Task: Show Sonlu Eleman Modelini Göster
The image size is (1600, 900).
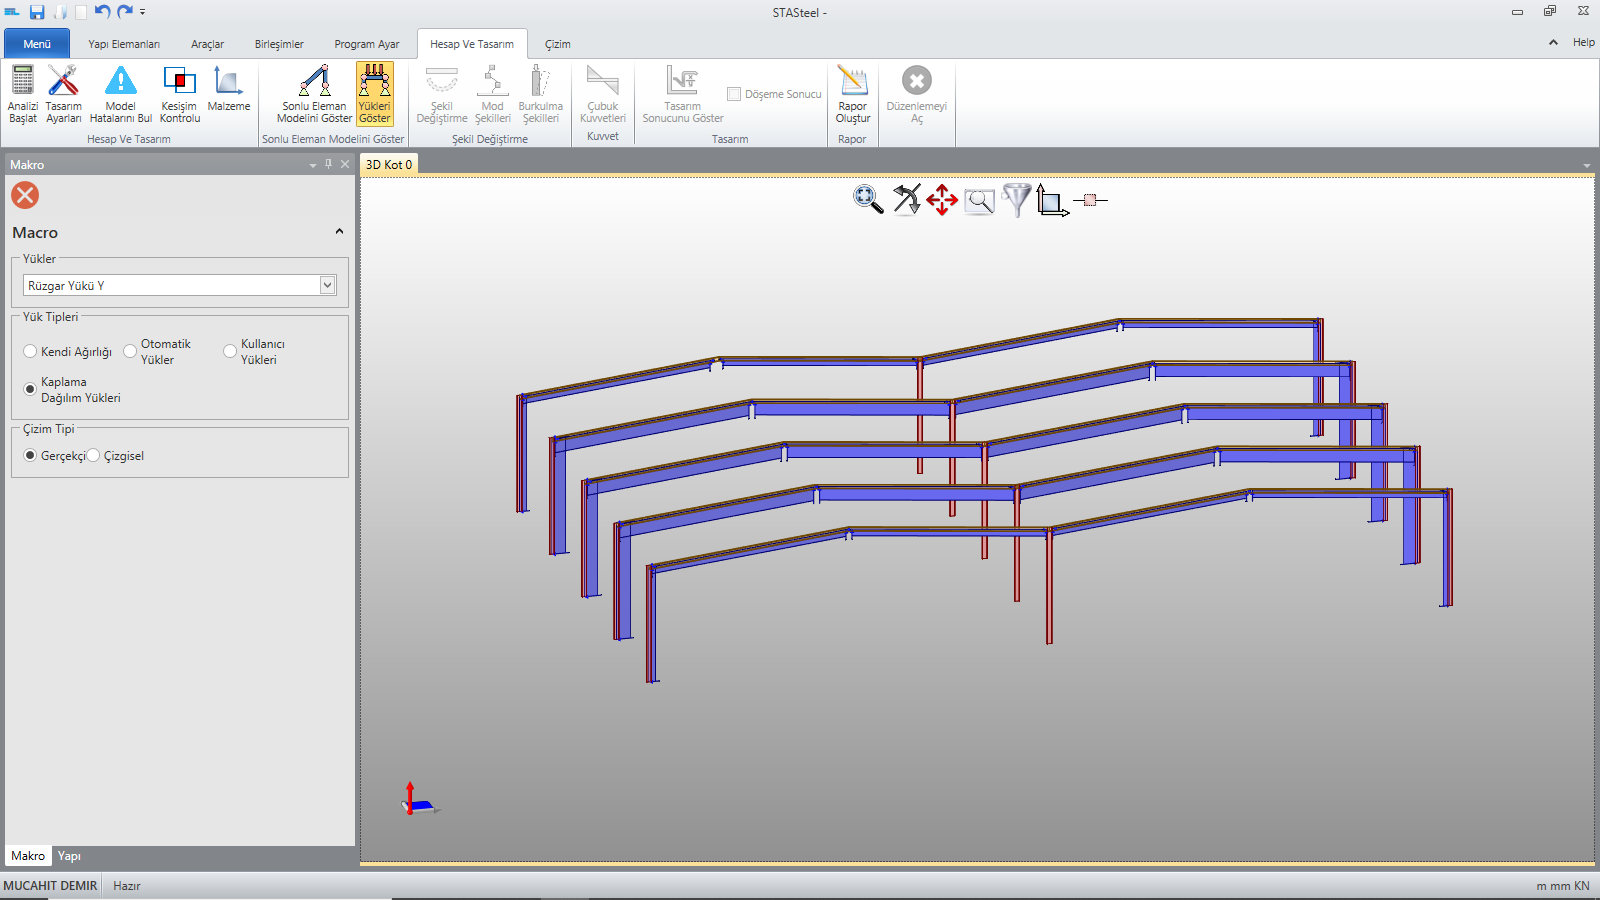Action: click(x=314, y=82)
